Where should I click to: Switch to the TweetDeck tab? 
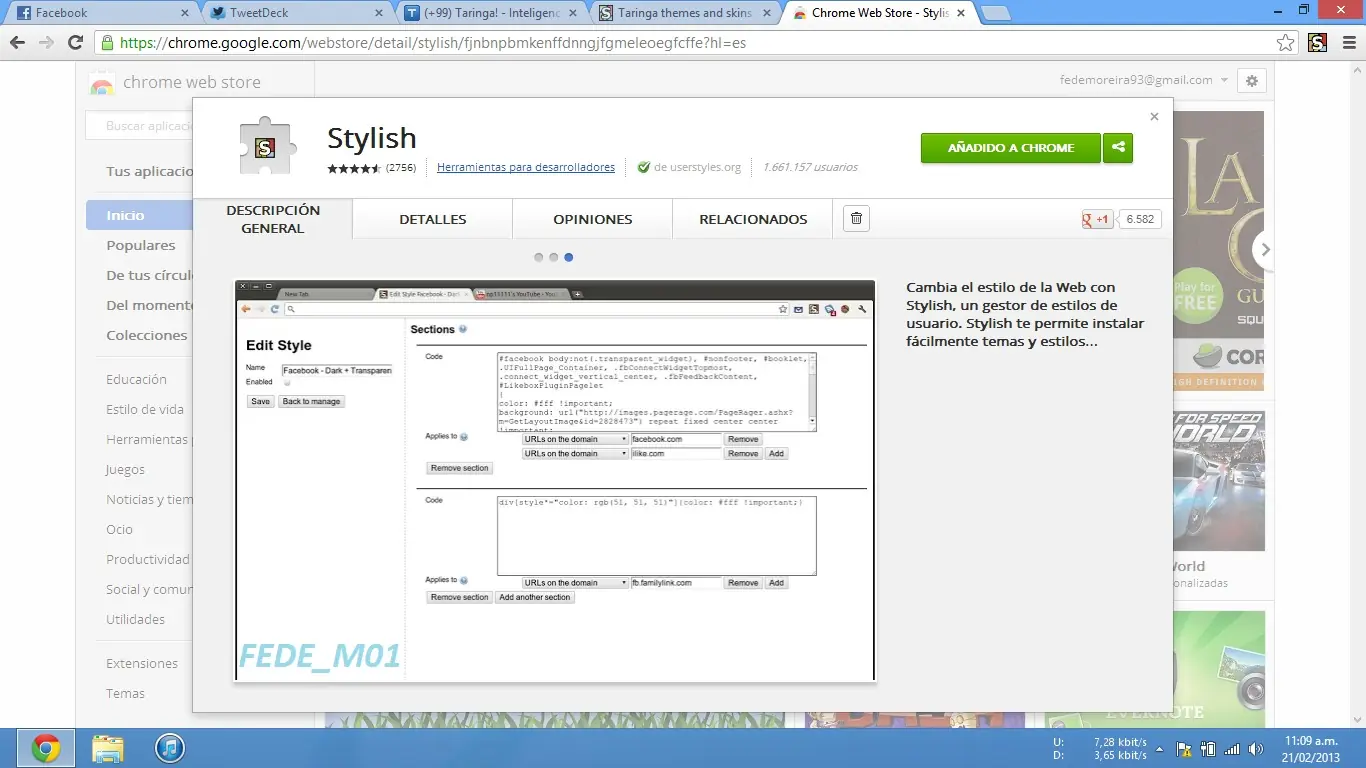tap(295, 13)
